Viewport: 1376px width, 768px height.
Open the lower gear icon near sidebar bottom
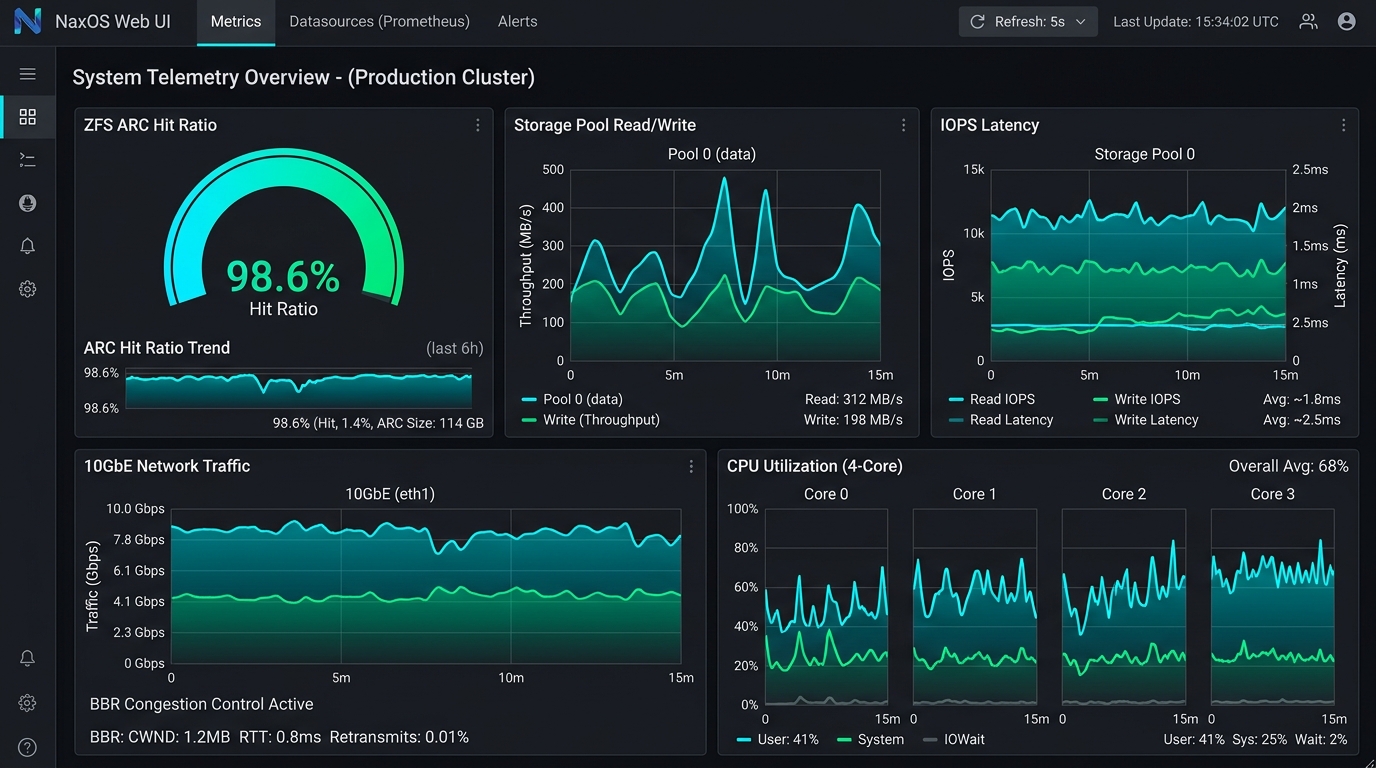(x=28, y=703)
